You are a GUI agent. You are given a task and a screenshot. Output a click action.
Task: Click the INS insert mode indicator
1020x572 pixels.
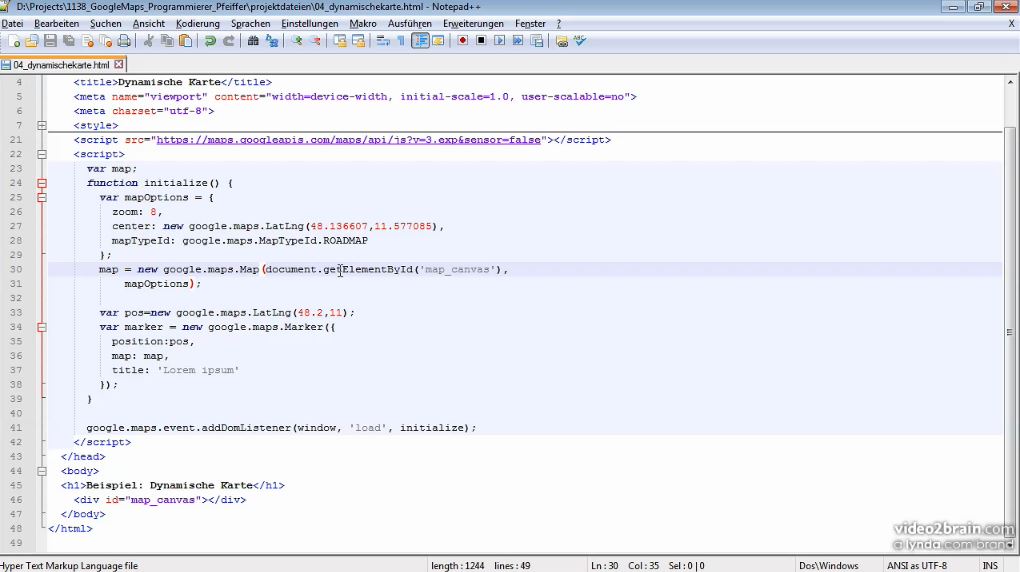[990, 565]
